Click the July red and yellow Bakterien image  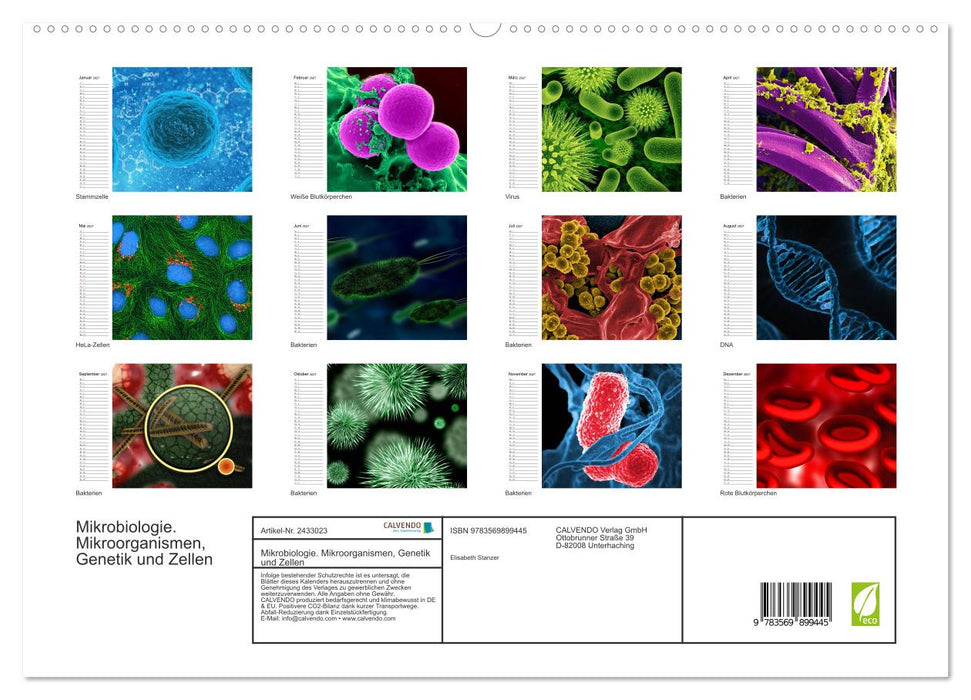(612, 278)
